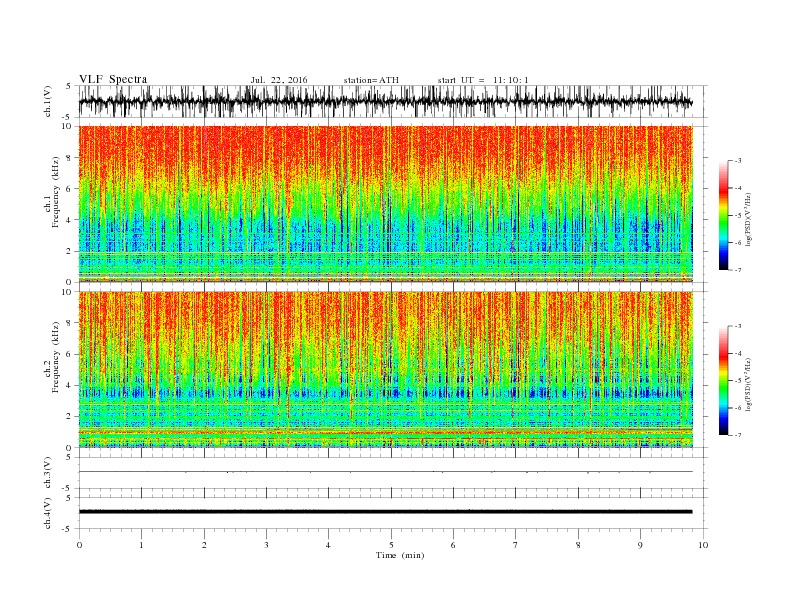Image resolution: width=792 pixels, height=612 pixels.
Task: Click the ch.2 frequency spectrogram
Action: (x=386, y=370)
